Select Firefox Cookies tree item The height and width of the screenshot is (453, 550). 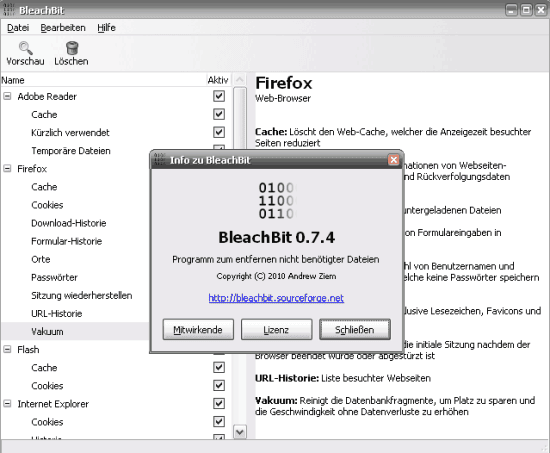(47, 205)
